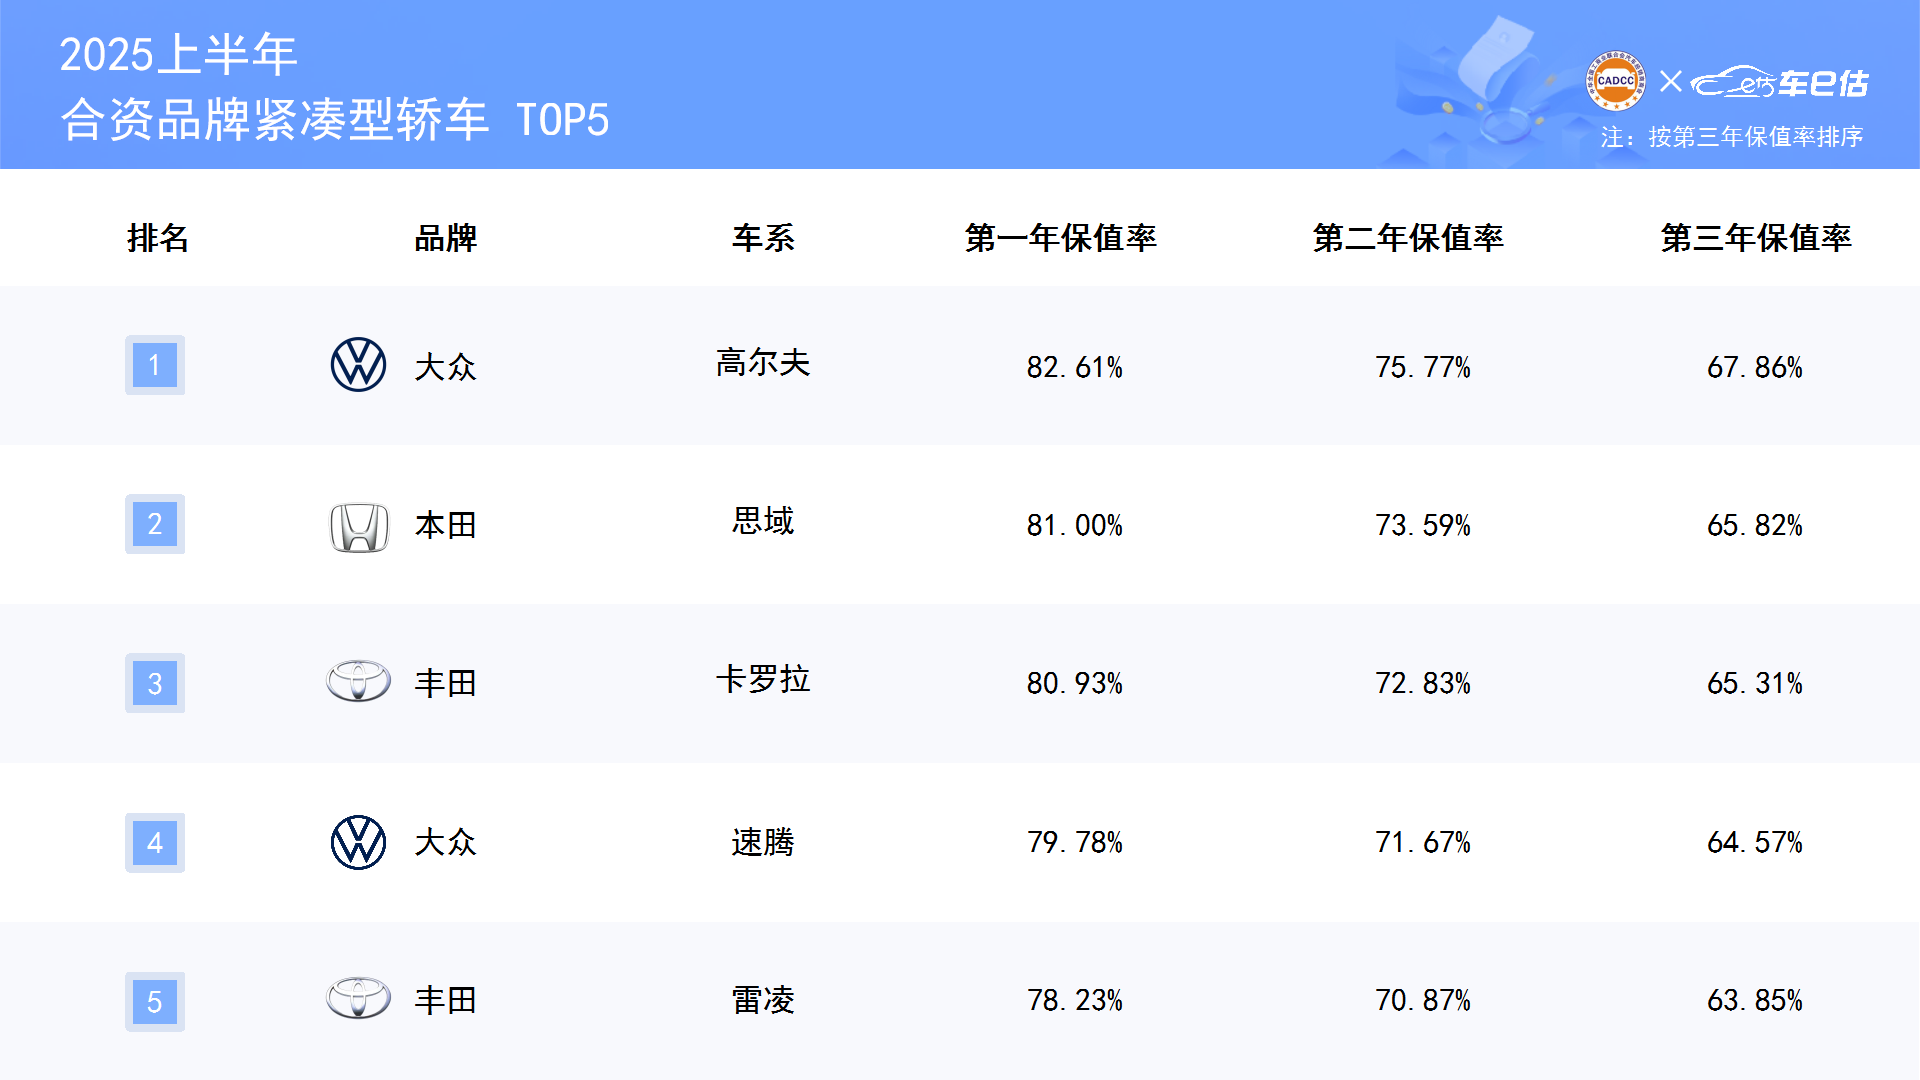The height and width of the screenshot is (1080, 1920).
Task: Click the 品牌 column header
Action: [x=446, y=238]
